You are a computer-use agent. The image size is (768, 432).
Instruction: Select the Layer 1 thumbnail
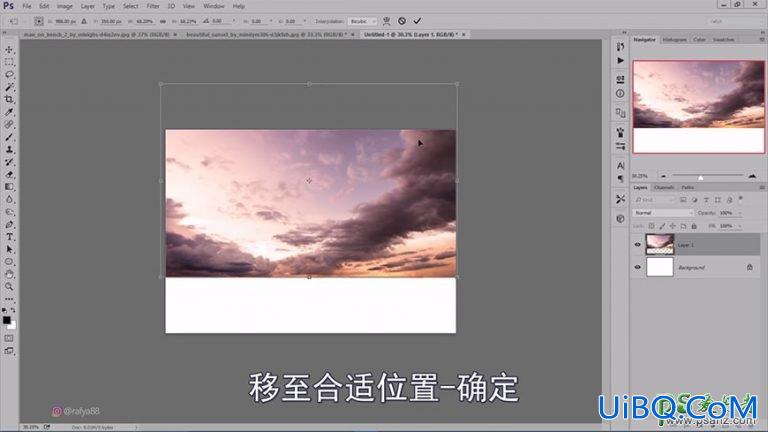point(659,244)
